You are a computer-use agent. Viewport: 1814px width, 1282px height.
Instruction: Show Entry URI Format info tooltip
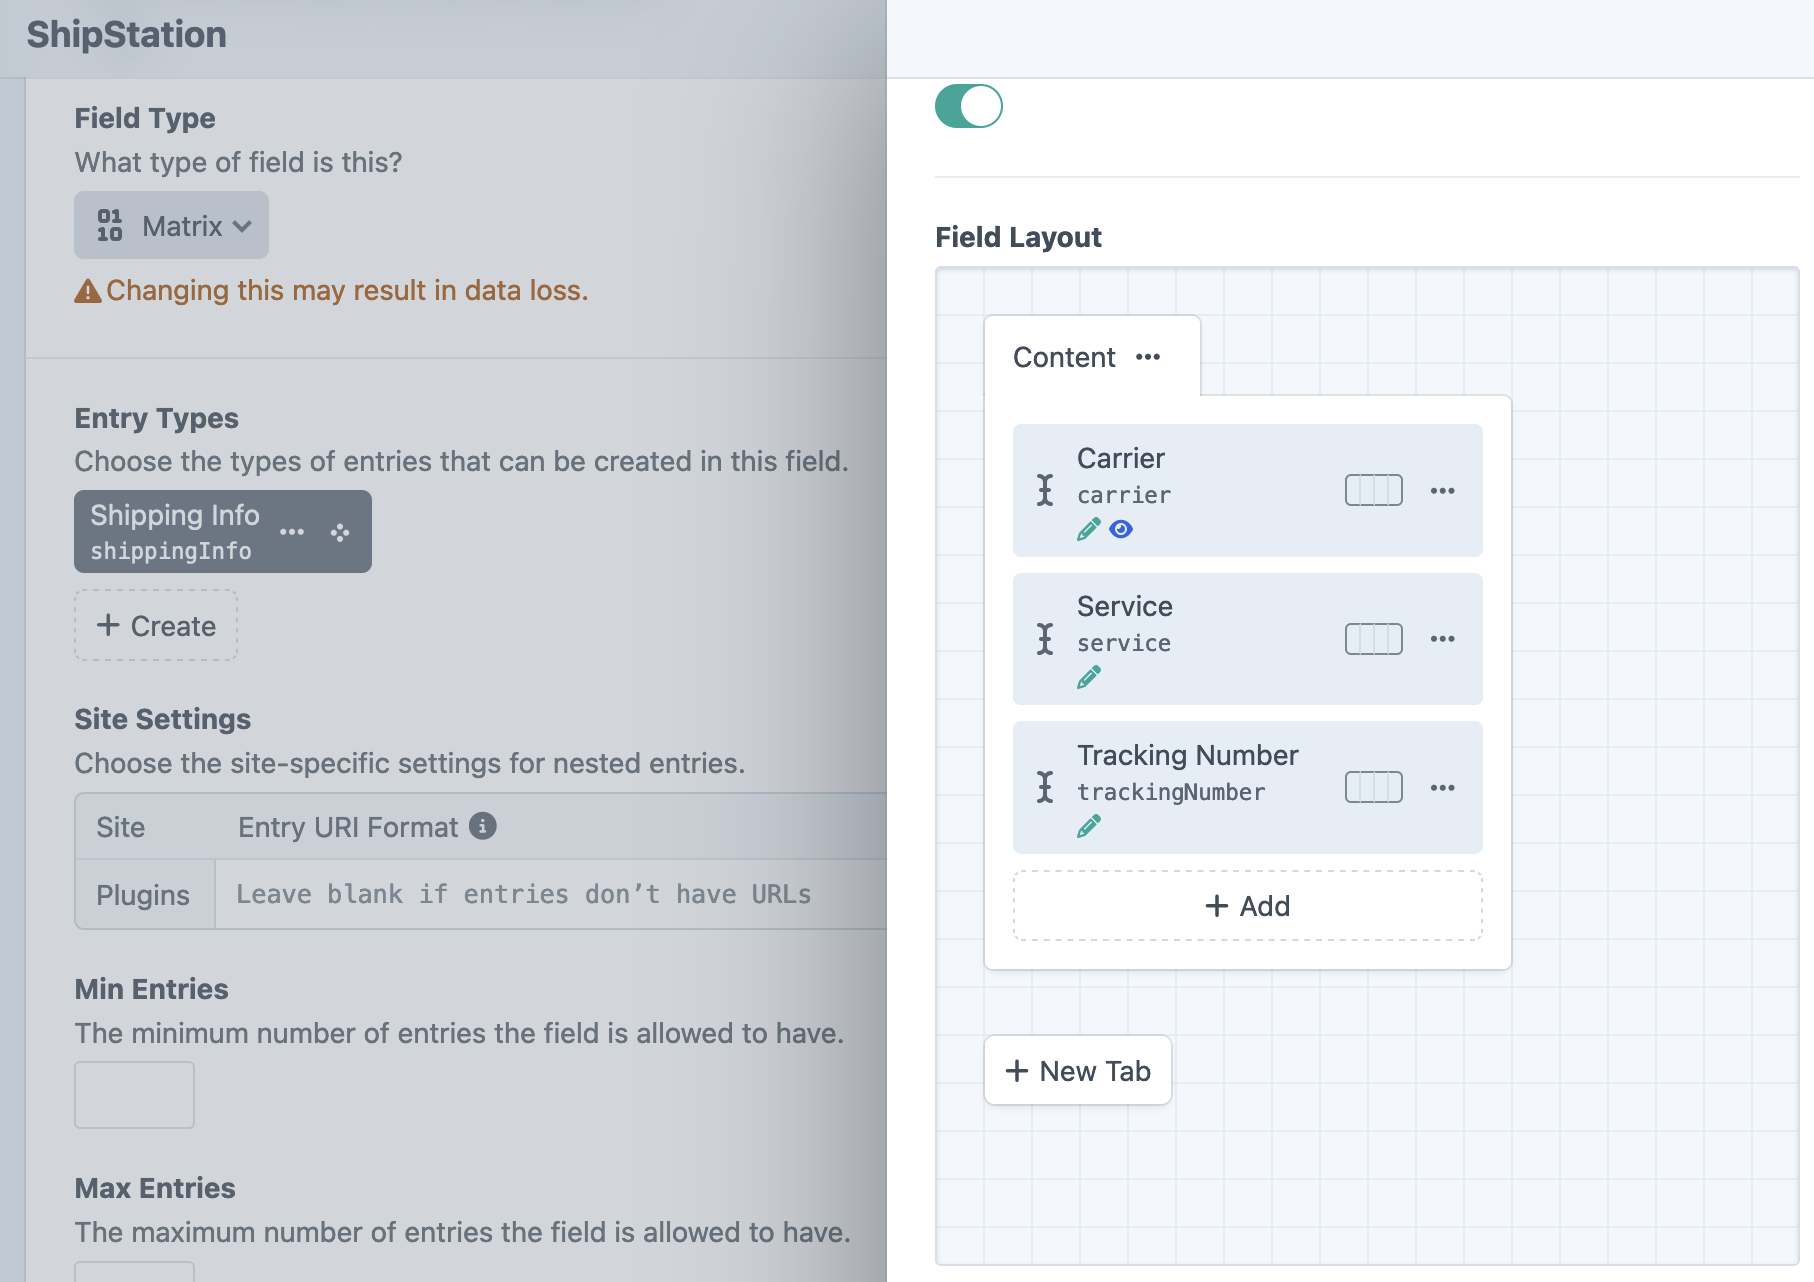coord(483,826)
